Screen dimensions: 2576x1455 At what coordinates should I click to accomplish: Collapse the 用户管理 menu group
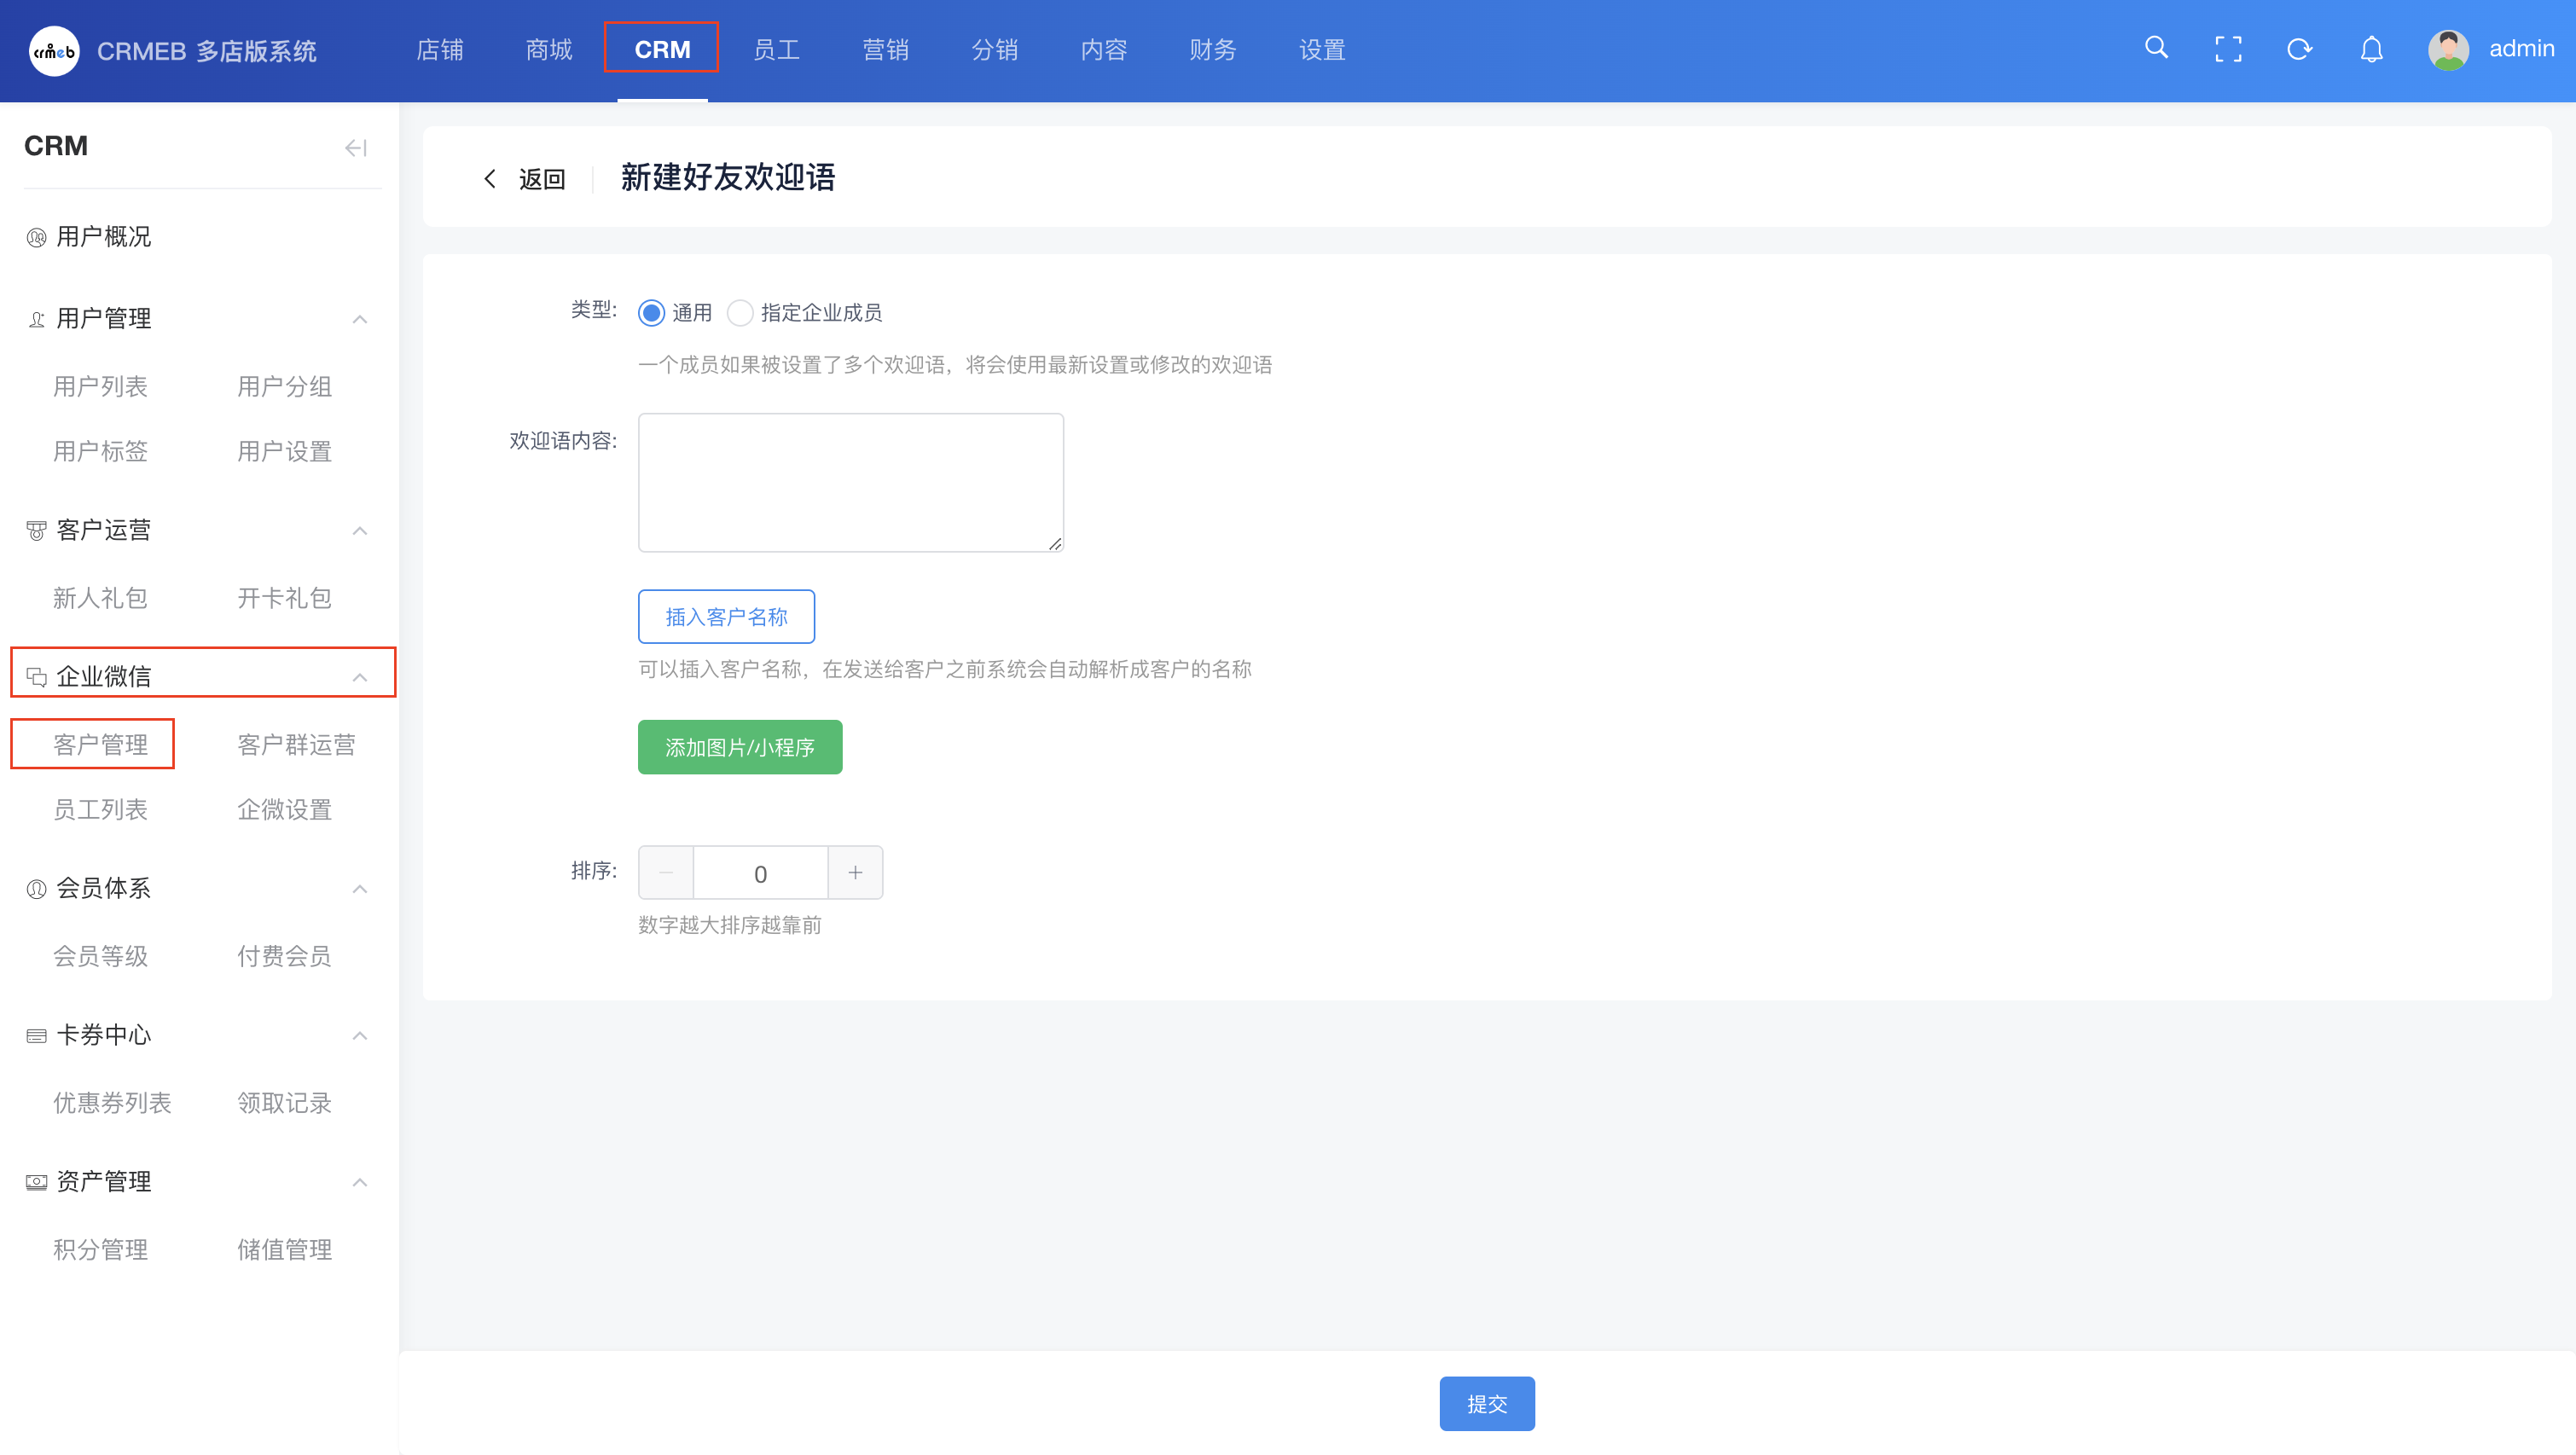click(360, 319)
